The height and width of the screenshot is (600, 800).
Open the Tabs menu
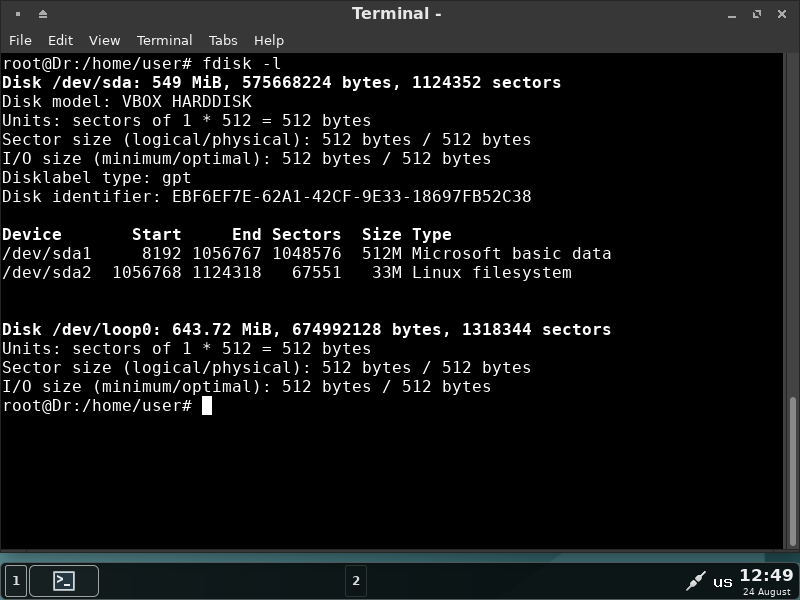coord(223,40)
